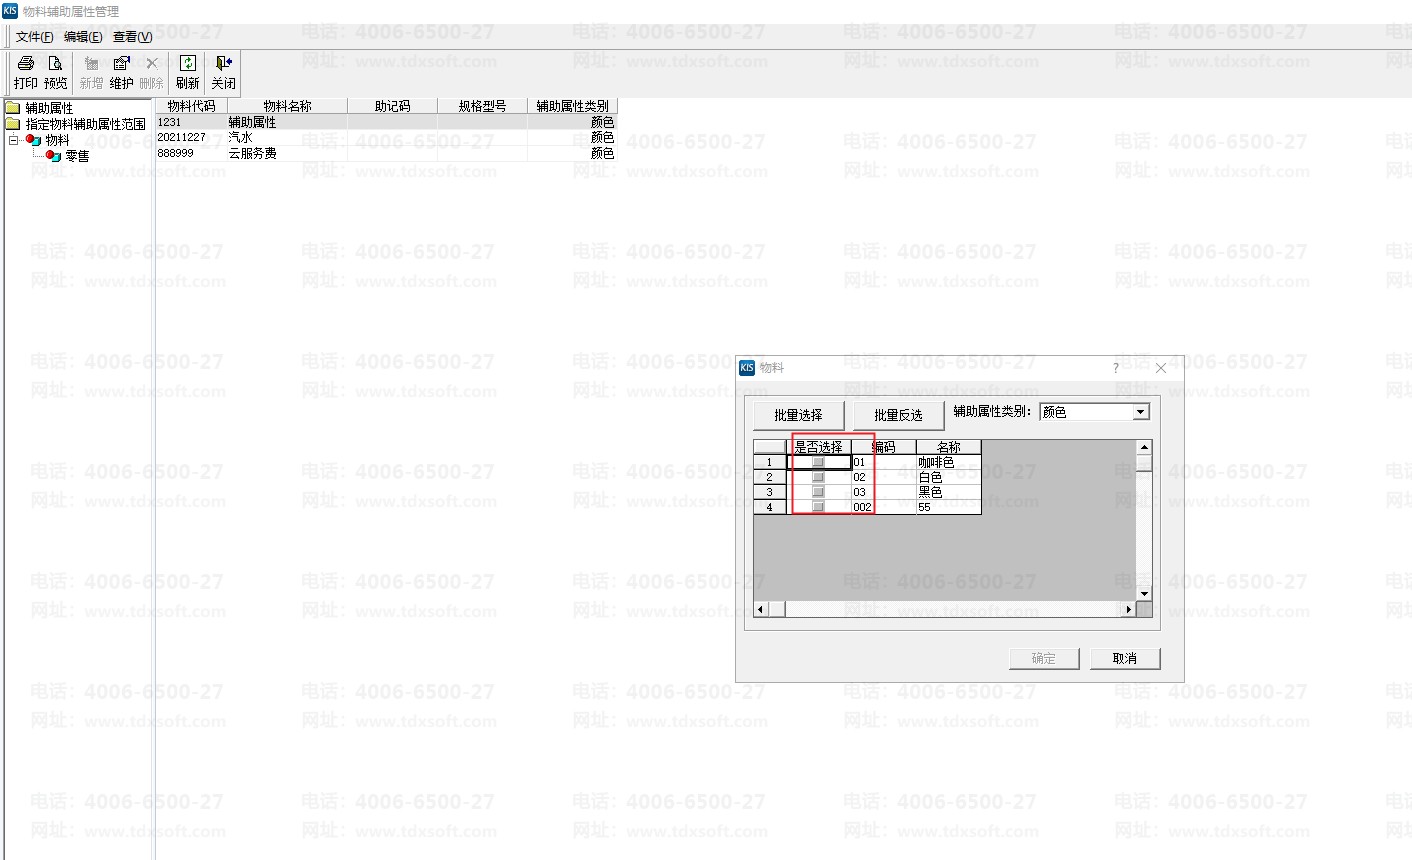
Task: Select row header 1 in dialog grid
Action: [x=770, y=462]
